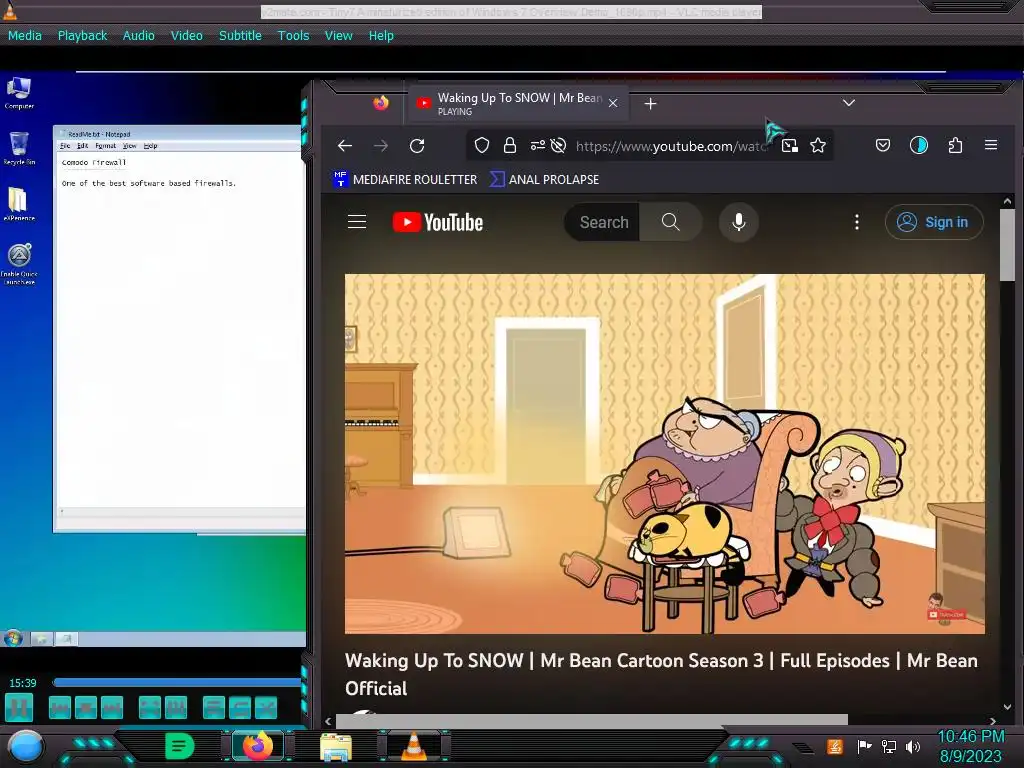
Task: Open the MEDIAFIRE ROULETTER bookmark
Action: click(406, 179)
